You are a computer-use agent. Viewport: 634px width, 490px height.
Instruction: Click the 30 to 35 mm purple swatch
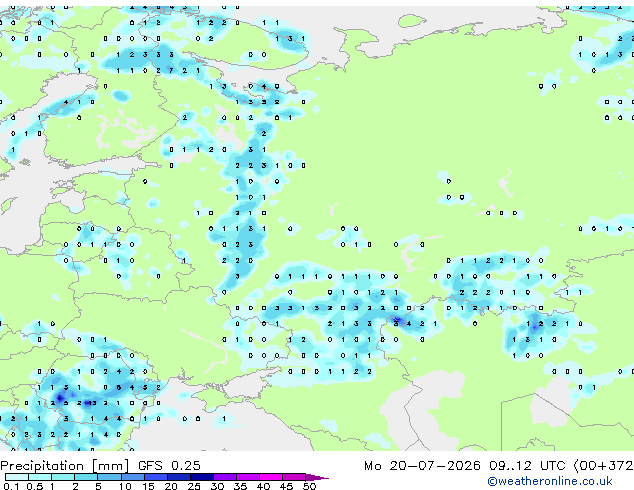224,477
